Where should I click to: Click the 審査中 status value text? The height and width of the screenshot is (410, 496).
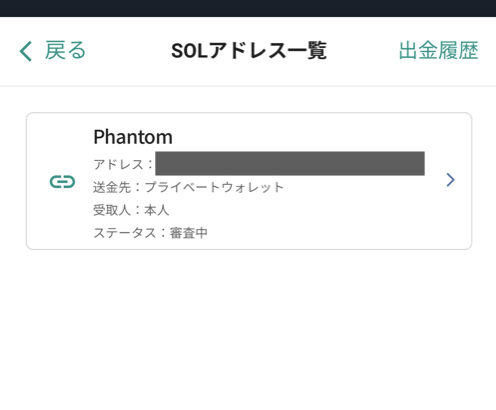(189, 233)
